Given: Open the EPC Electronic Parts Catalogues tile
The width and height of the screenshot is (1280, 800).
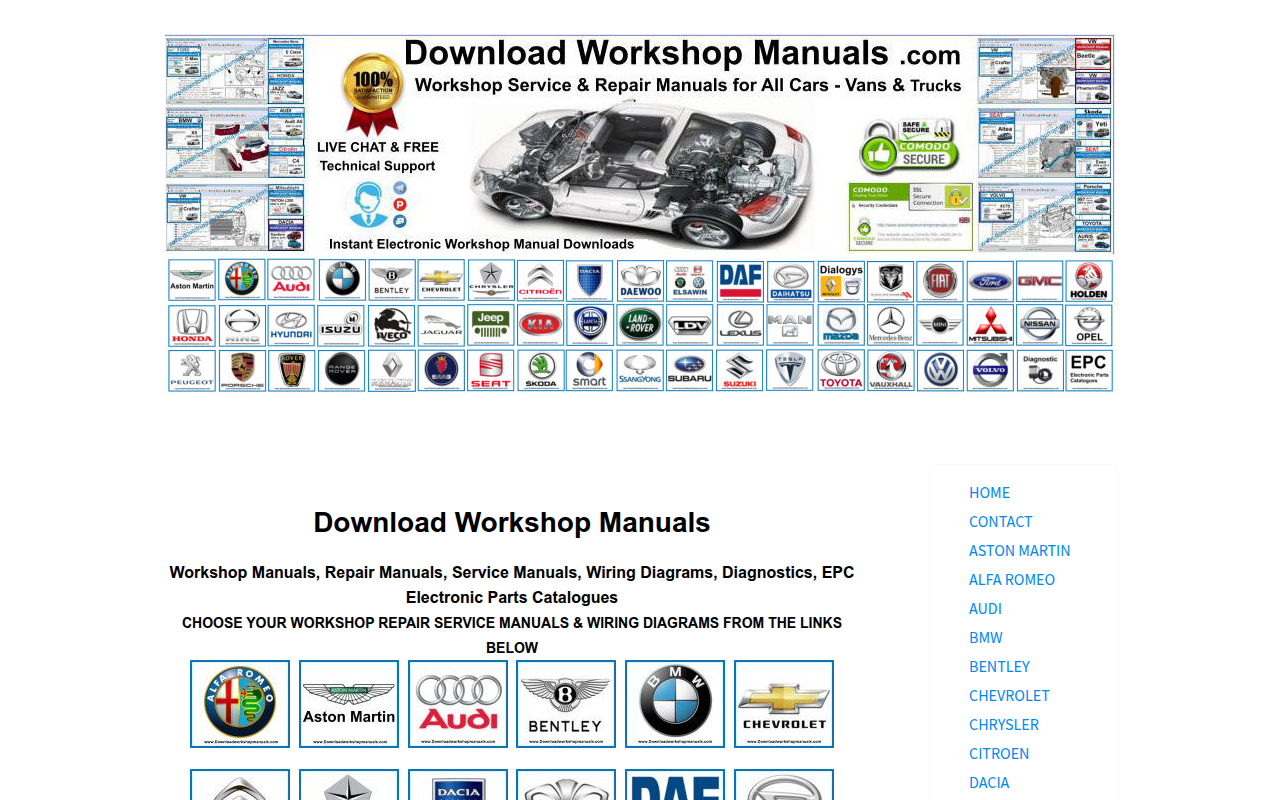Looking at the screenshot, I should [x=1089, y=370].
